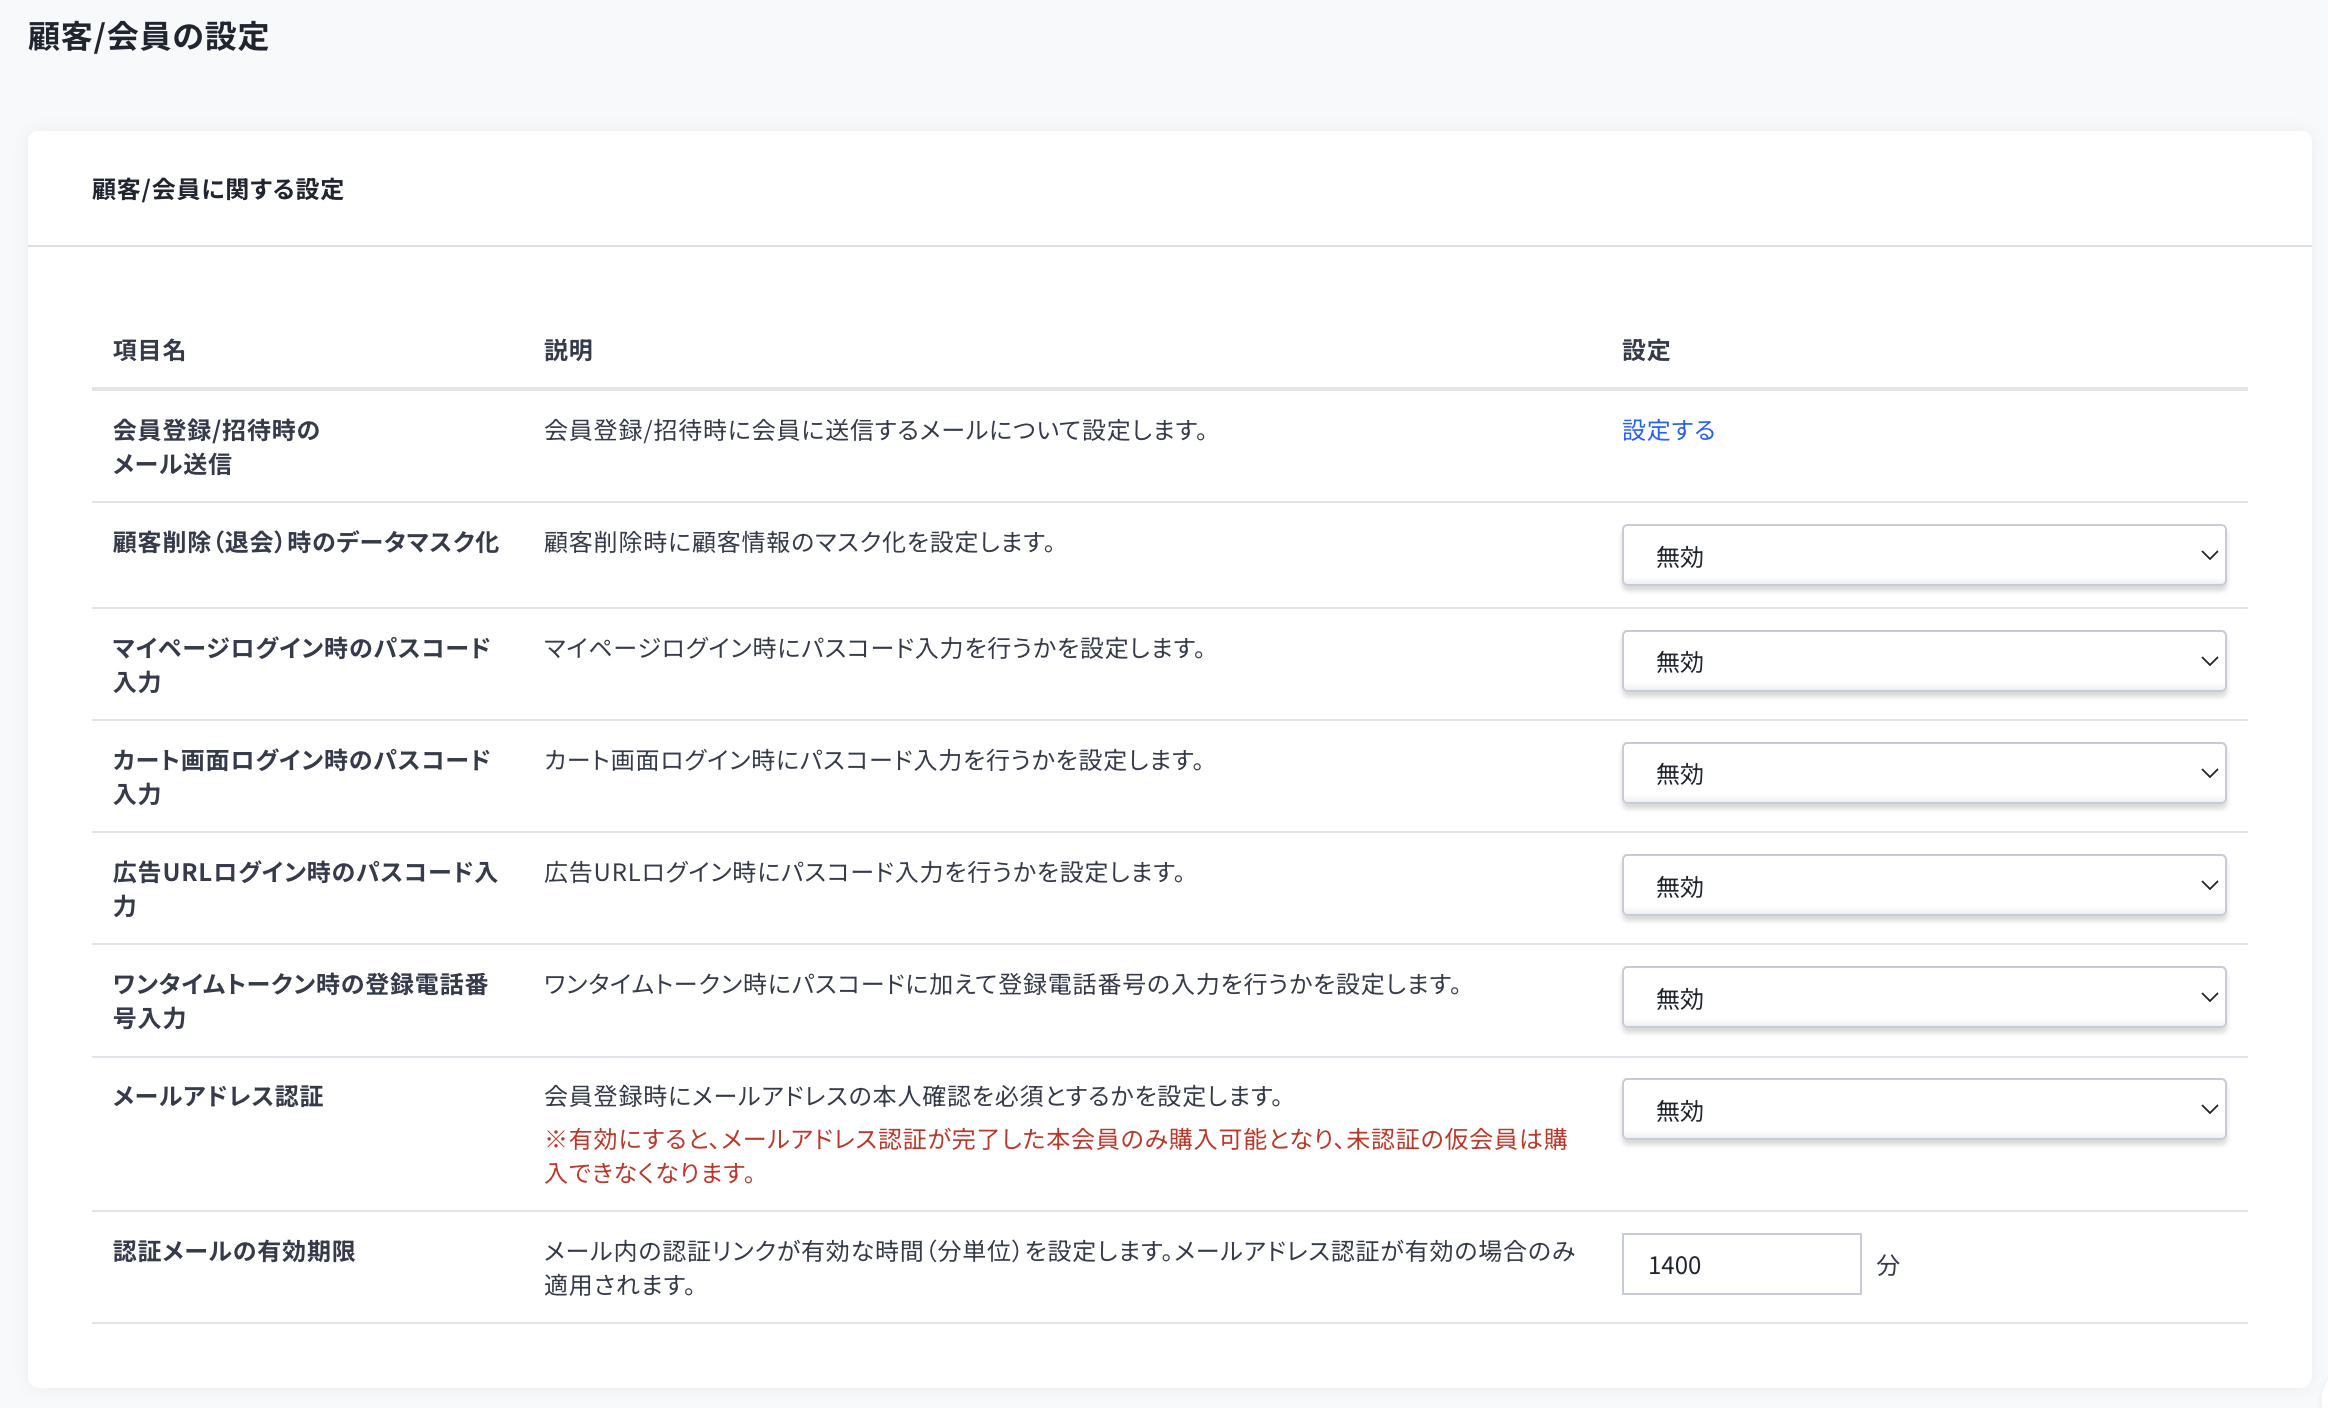Open the メールアドレス認証 dropdown
Image resolution: width=2328 pixels, height=1408 pixels.
1923,1109
